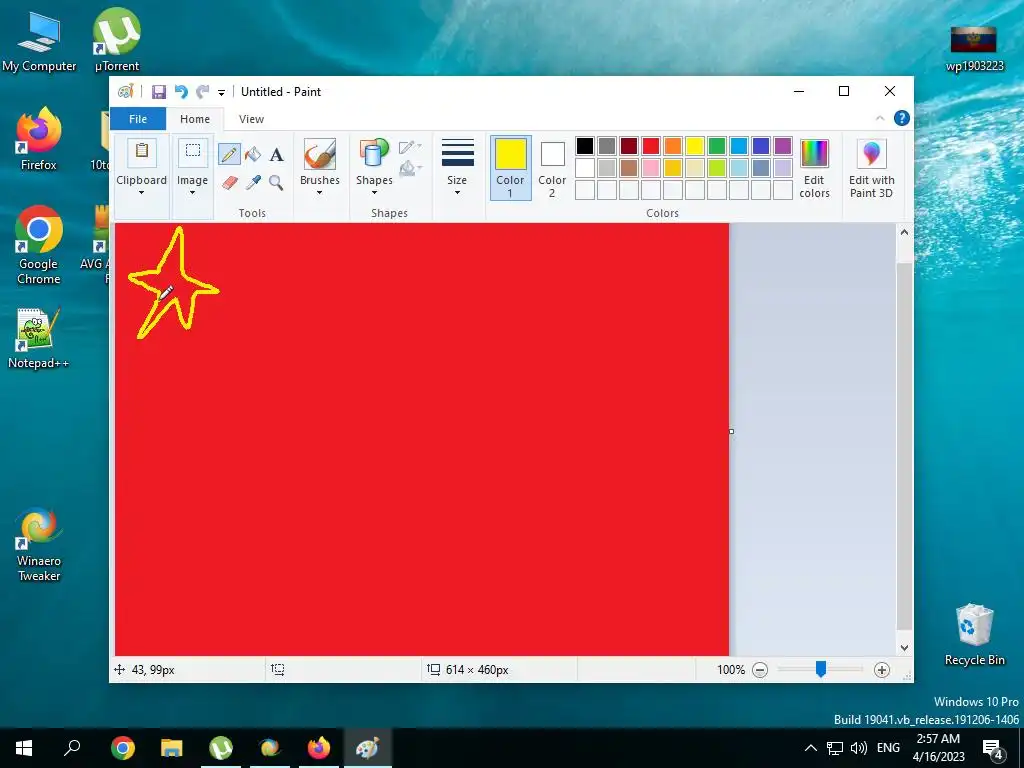1024x768 pixels.
Task: Show hidden tray icons with the caret
Action: coord(810,748)
